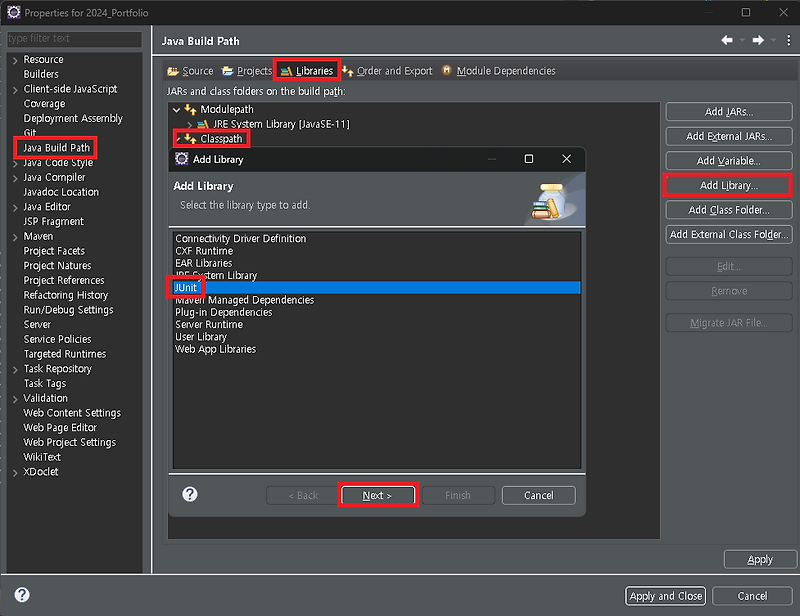Screen dimensions: 800x616
Task: Click the help question mark in Add Library dialog
Action: tap(189, 495)
